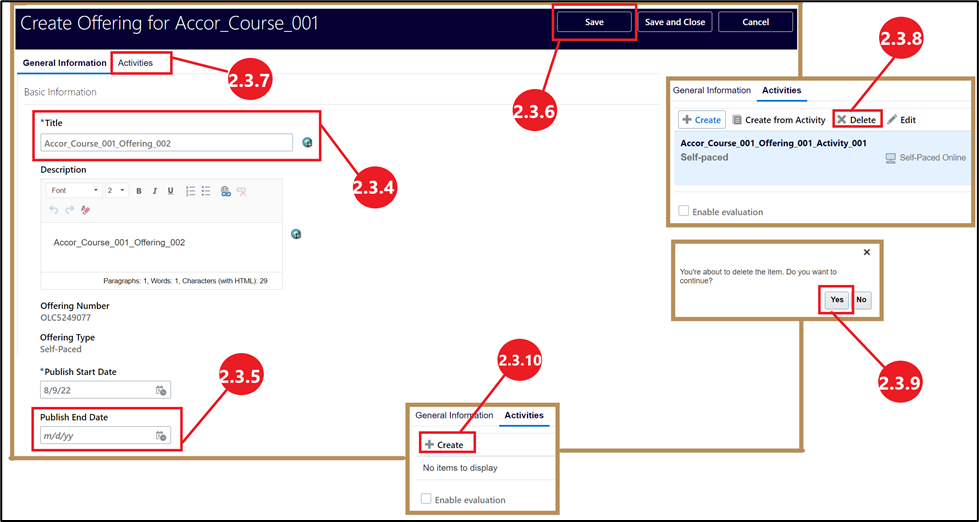The image size is (979, 522).
Task: Click 'No items to display' text
Action: click(460, 467)
